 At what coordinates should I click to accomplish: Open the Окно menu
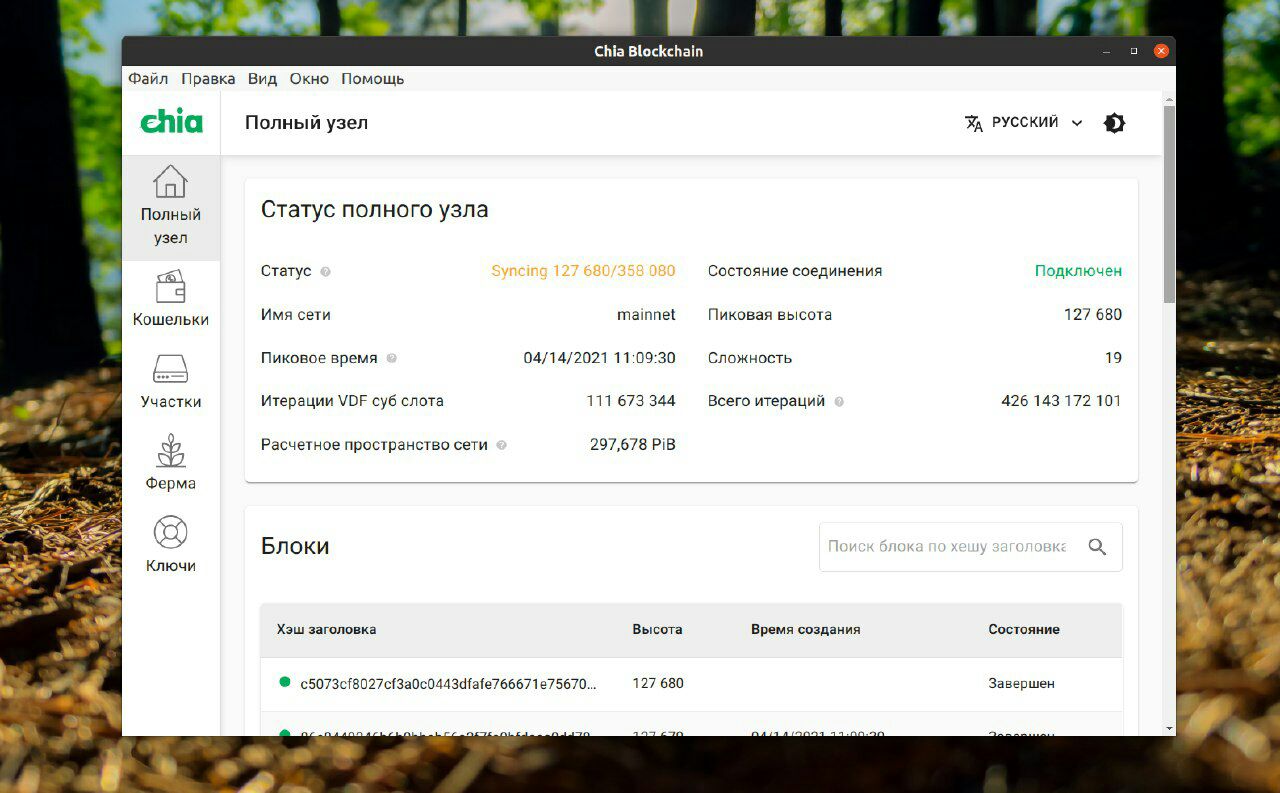[x=309, y=79]
